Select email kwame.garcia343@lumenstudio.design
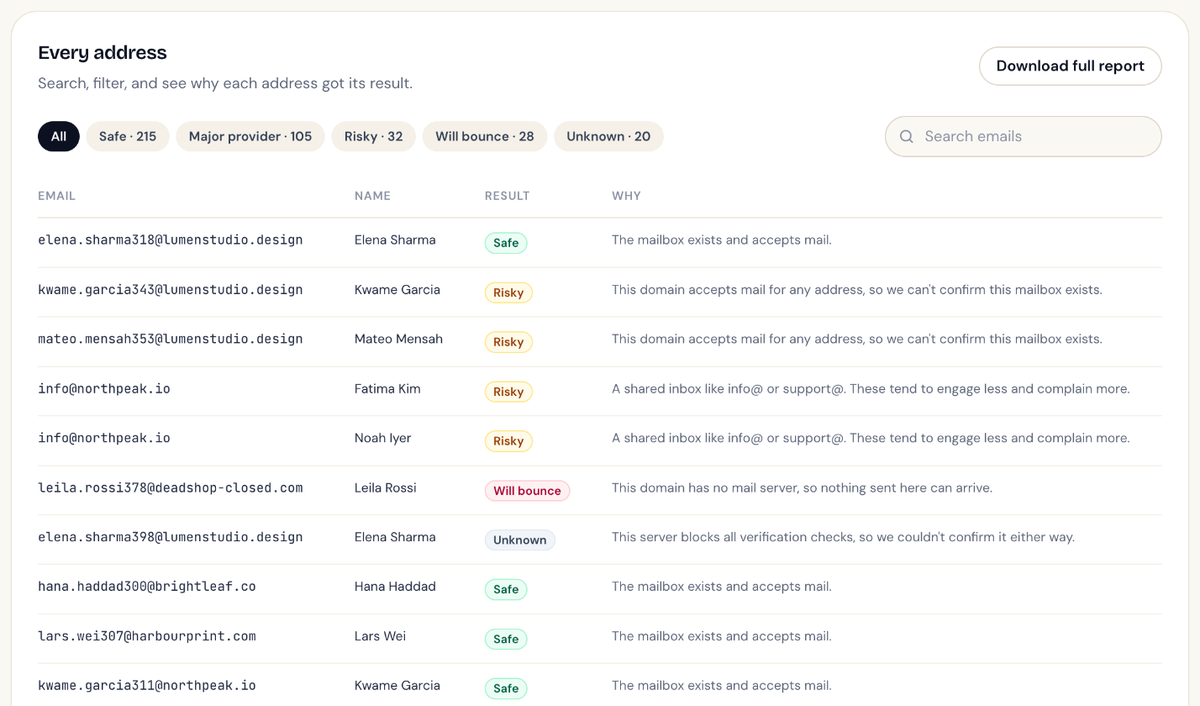 (170, 290)
